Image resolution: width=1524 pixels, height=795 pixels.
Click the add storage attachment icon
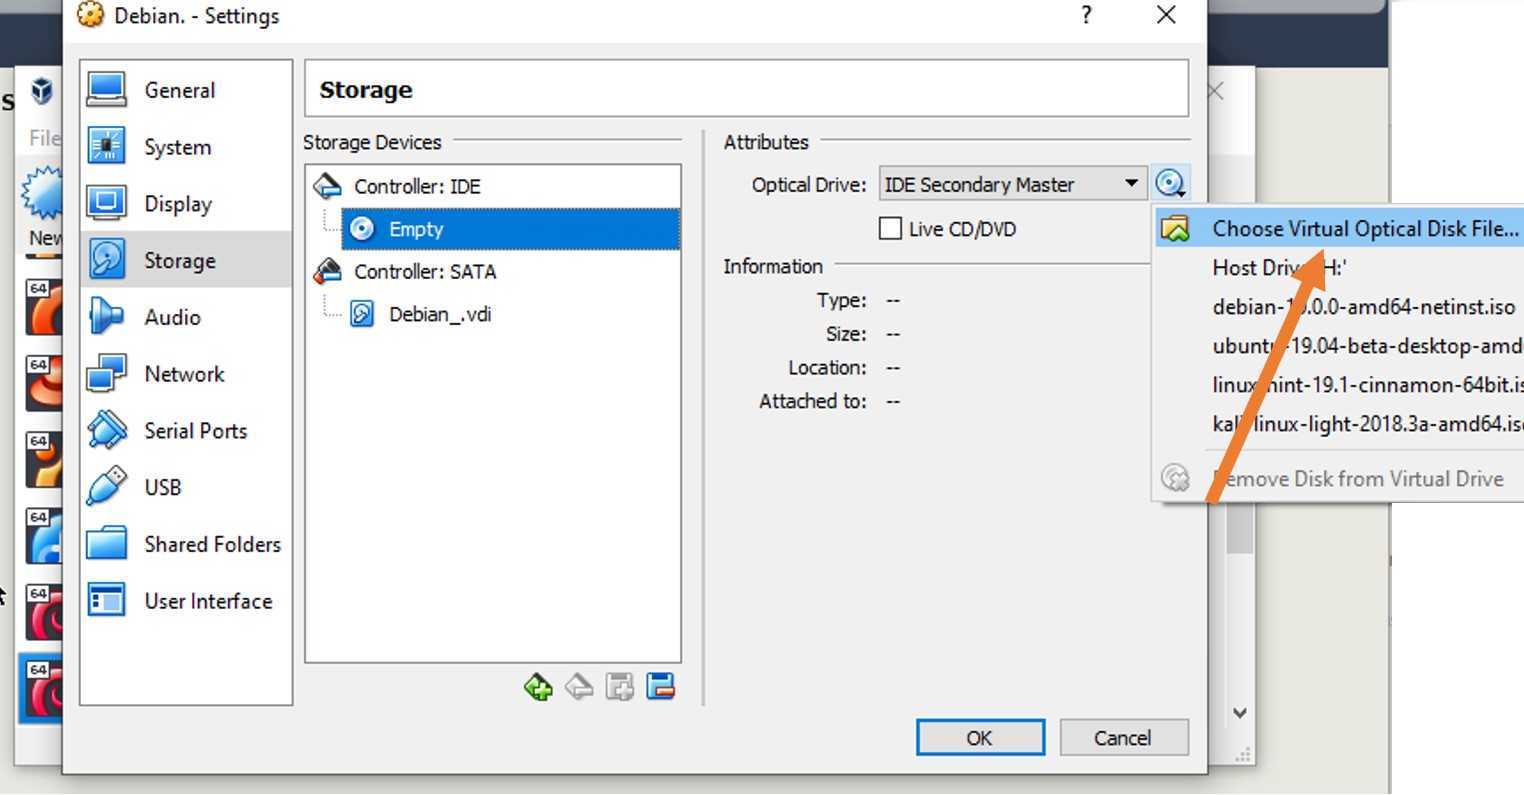620,687
